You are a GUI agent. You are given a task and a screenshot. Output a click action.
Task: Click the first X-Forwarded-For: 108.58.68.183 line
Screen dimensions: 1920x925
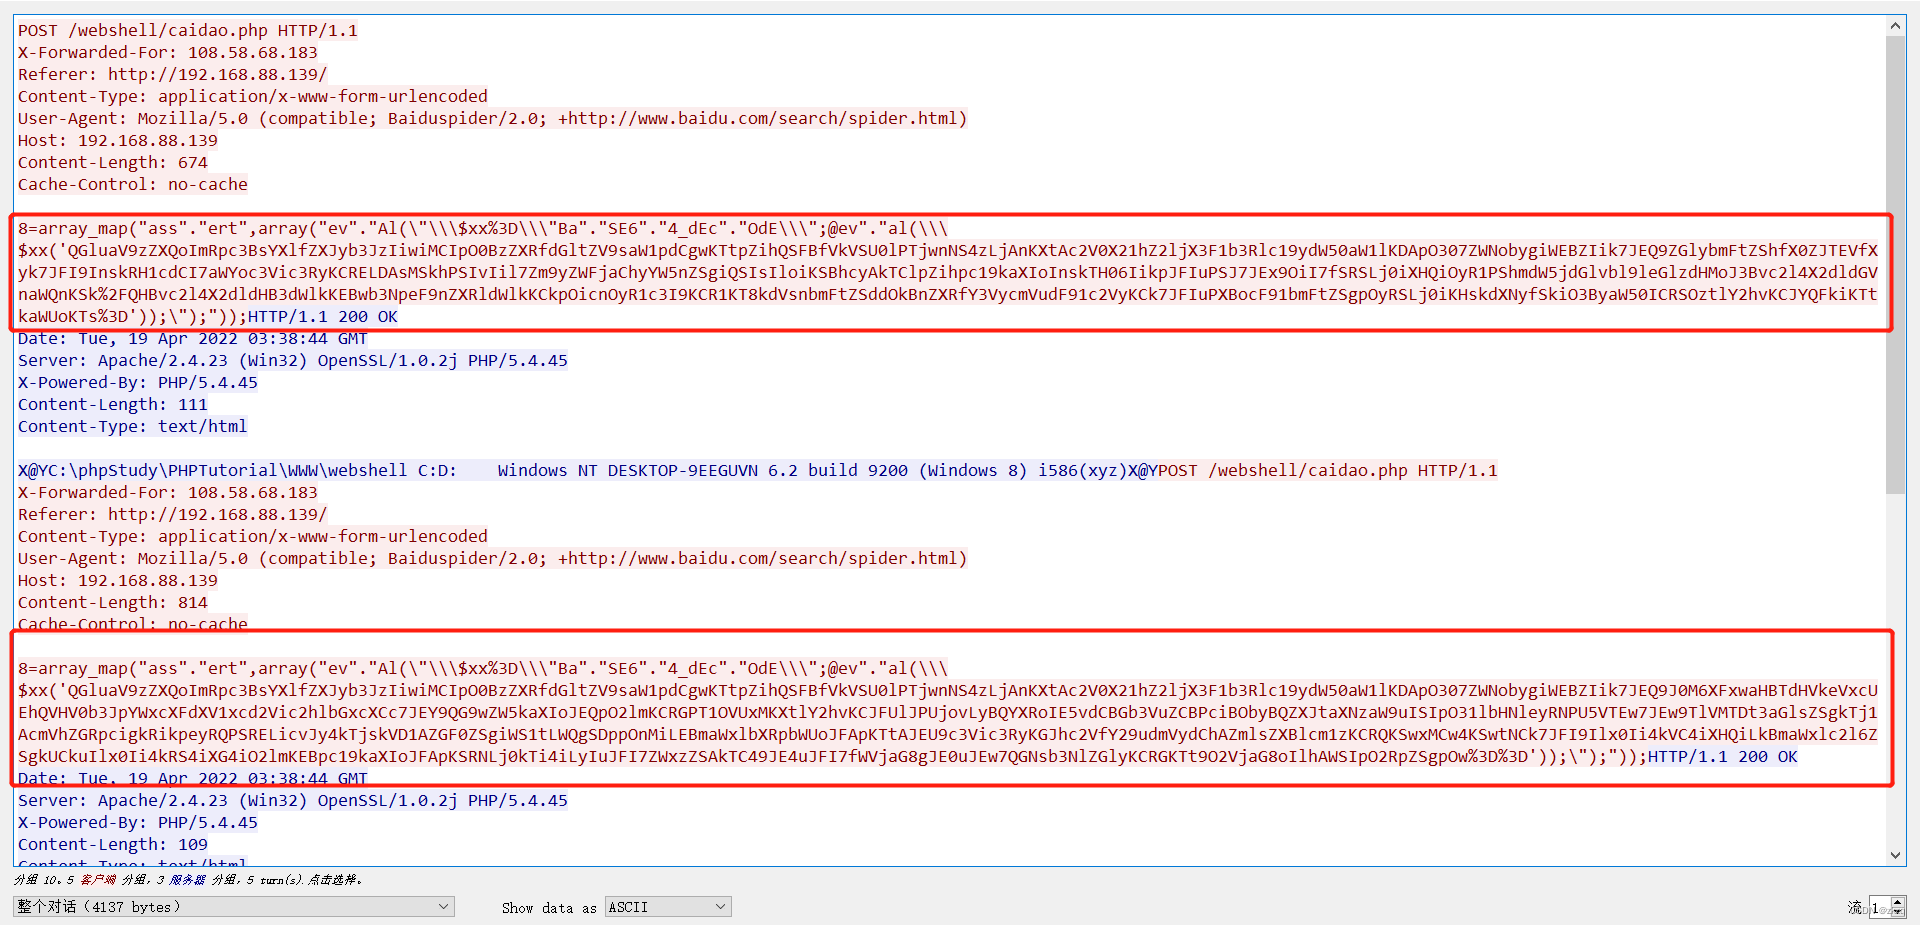tap(167, 52)
